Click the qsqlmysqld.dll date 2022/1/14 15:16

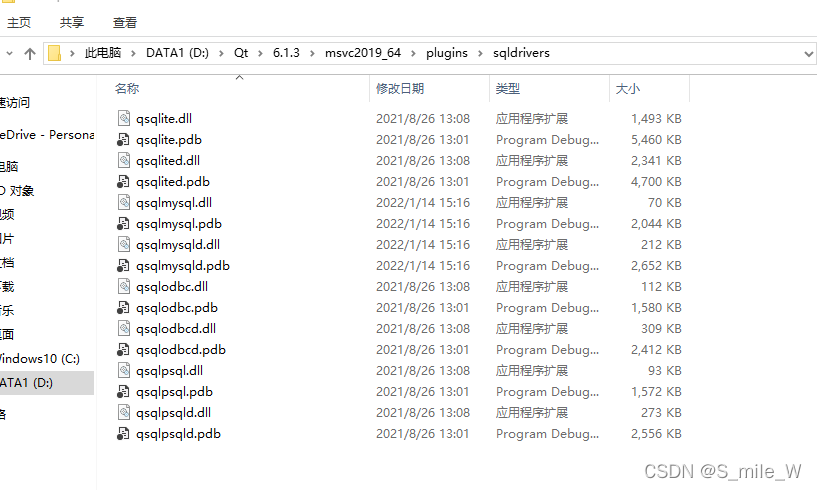click(x=423, y=244)
